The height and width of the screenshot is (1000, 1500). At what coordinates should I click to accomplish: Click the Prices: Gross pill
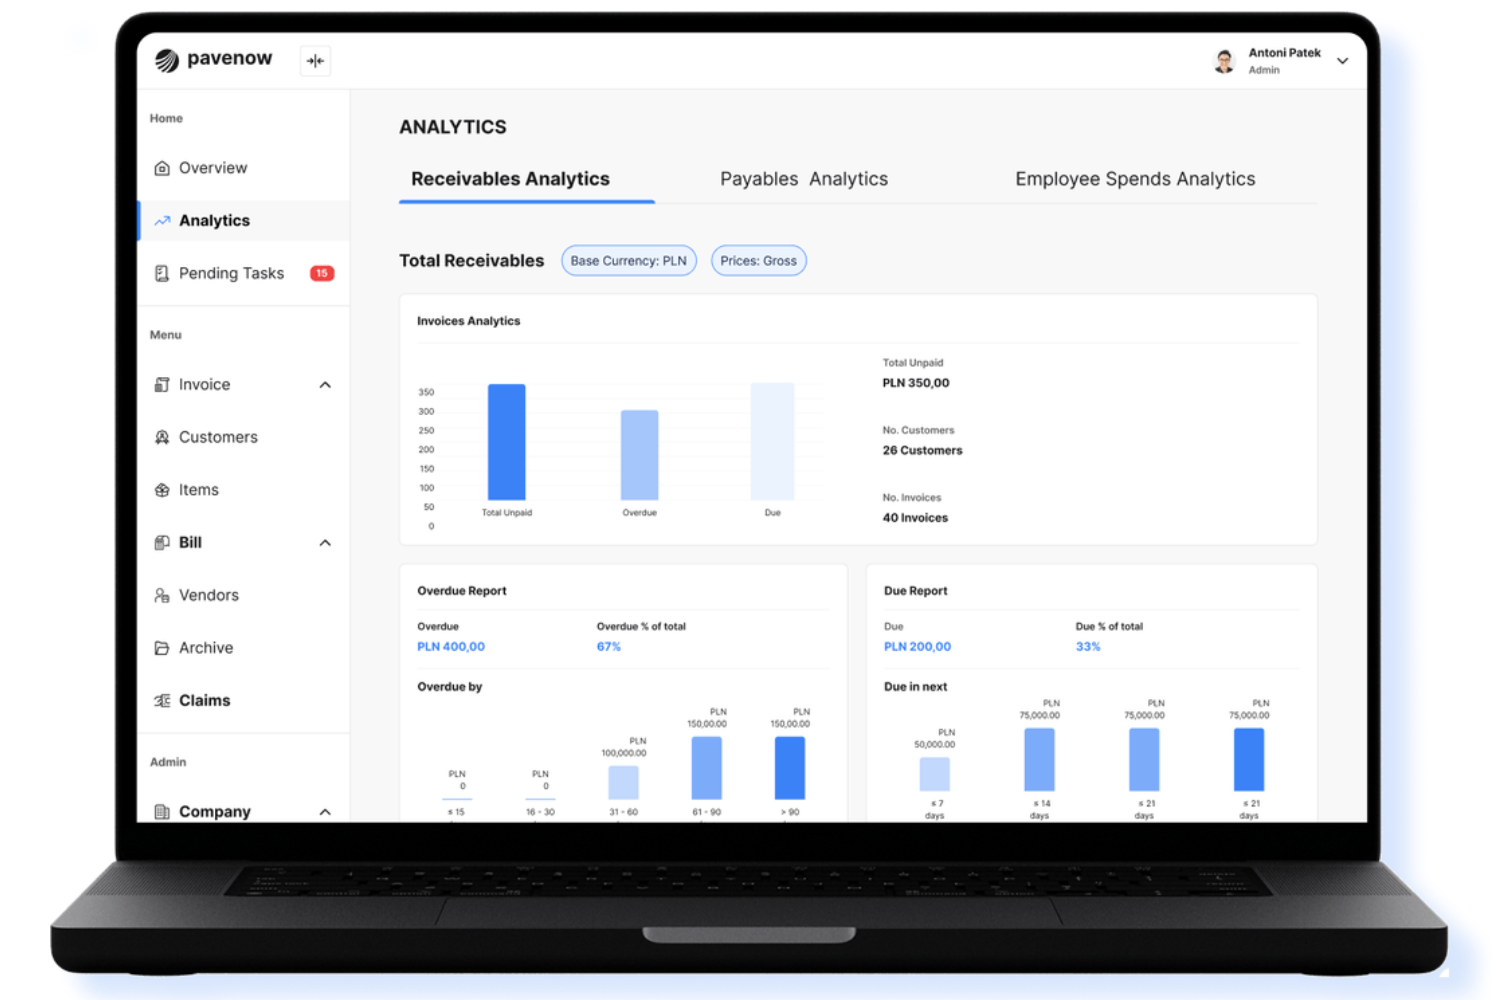(759, 261)
